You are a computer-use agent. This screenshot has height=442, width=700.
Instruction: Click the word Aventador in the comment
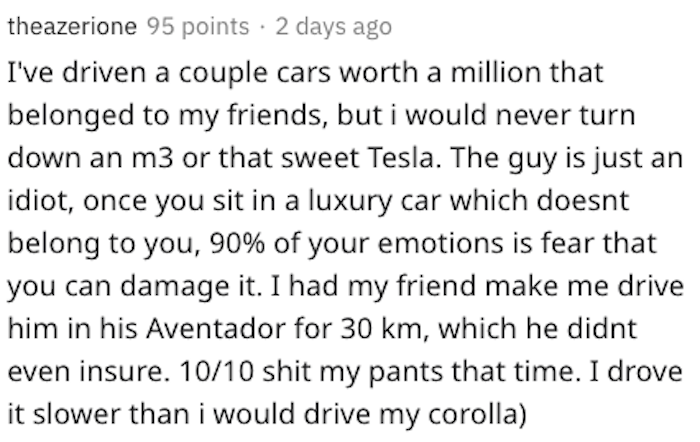click(217, 329)
